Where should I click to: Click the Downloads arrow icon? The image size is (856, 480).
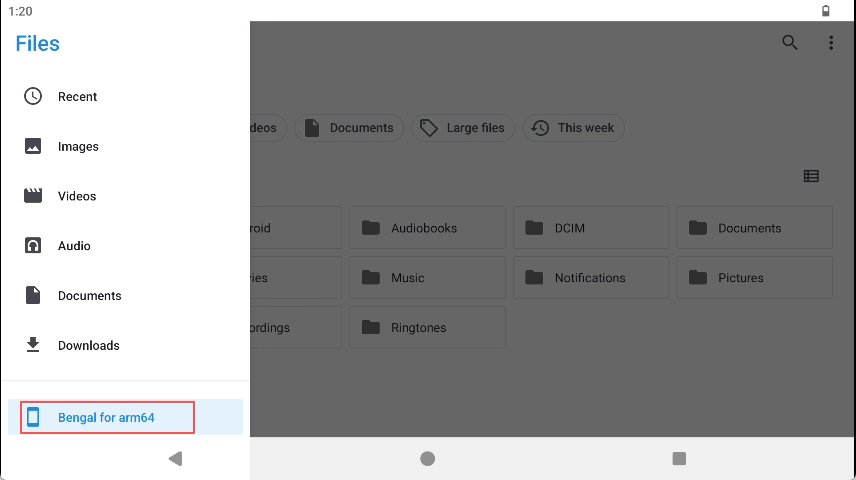tap(33, 345)
